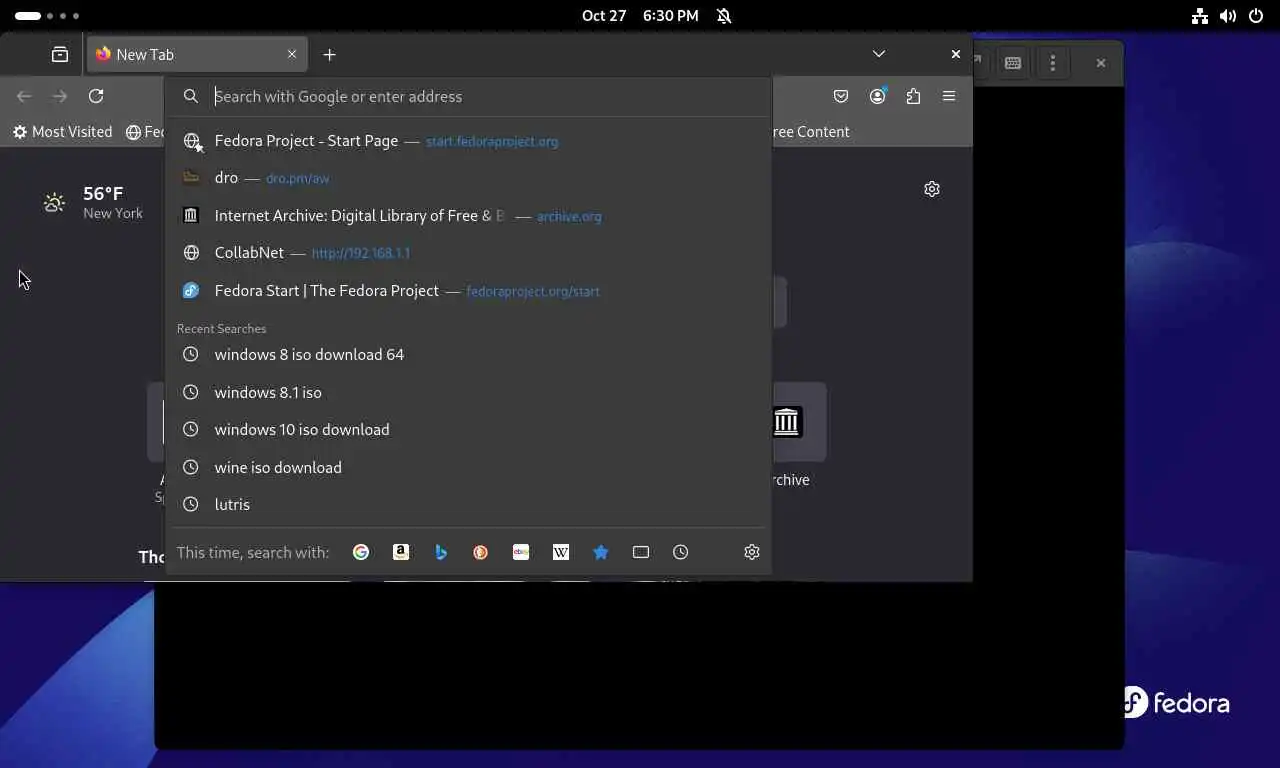Screen dimensions: 1280x768
Task: Open Fedora Project - Start Page suggestion
Action: [x=468, y=141]
